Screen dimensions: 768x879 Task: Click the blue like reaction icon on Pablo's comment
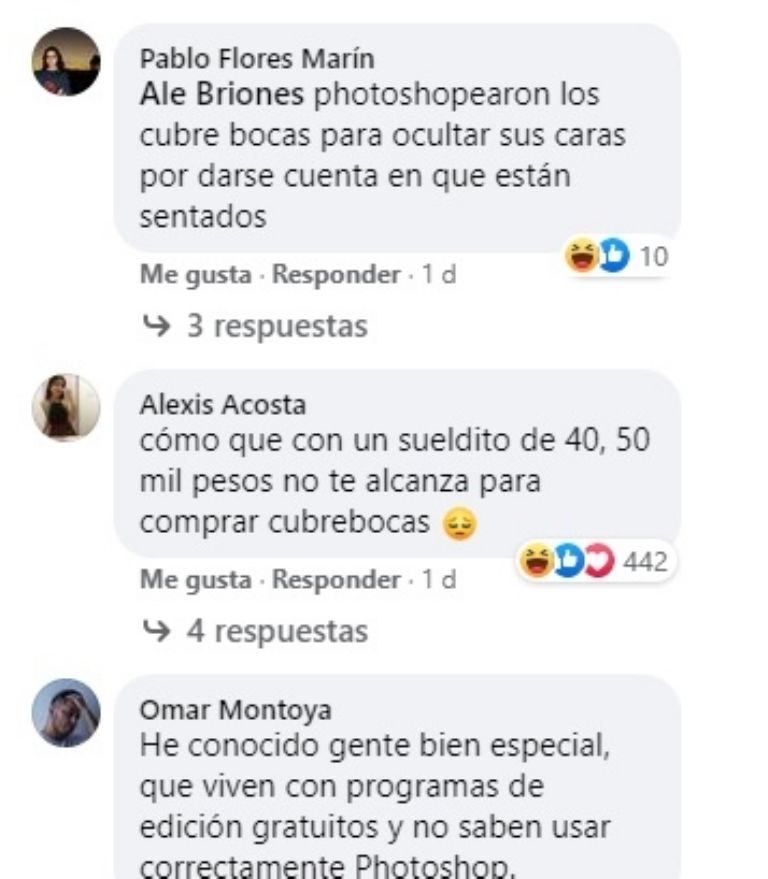click(x=613, y=255)
